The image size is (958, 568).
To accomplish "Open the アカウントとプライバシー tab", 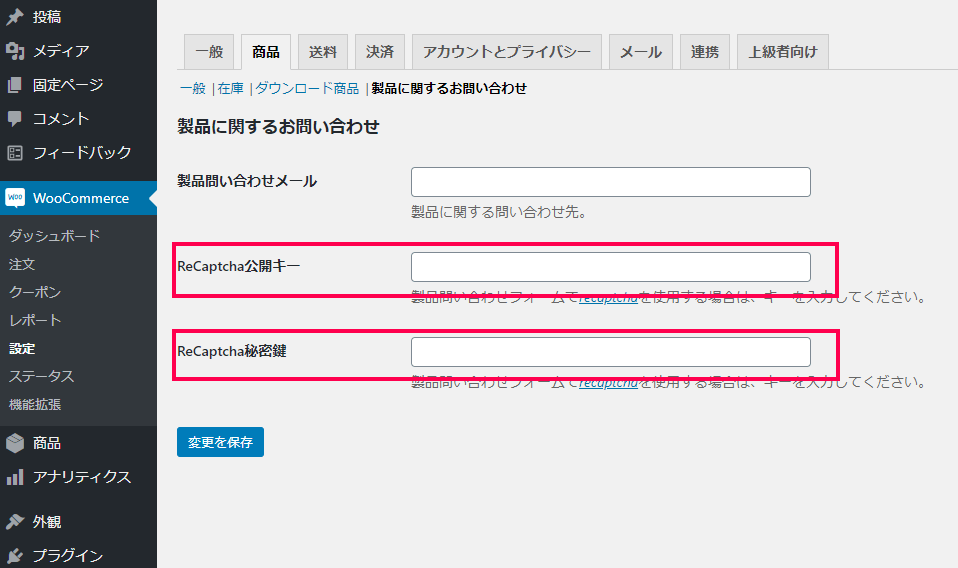I will click(507, 52).
